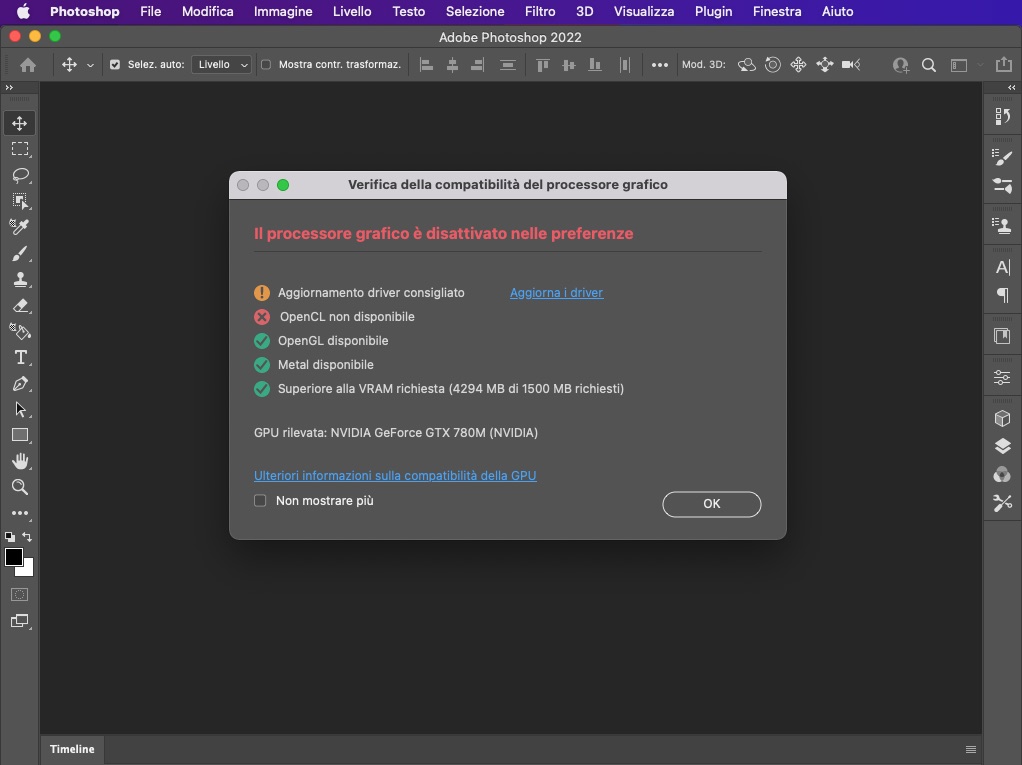Open the Apple menu
This screenshot has width=1022, height=765.
[23, 12]
